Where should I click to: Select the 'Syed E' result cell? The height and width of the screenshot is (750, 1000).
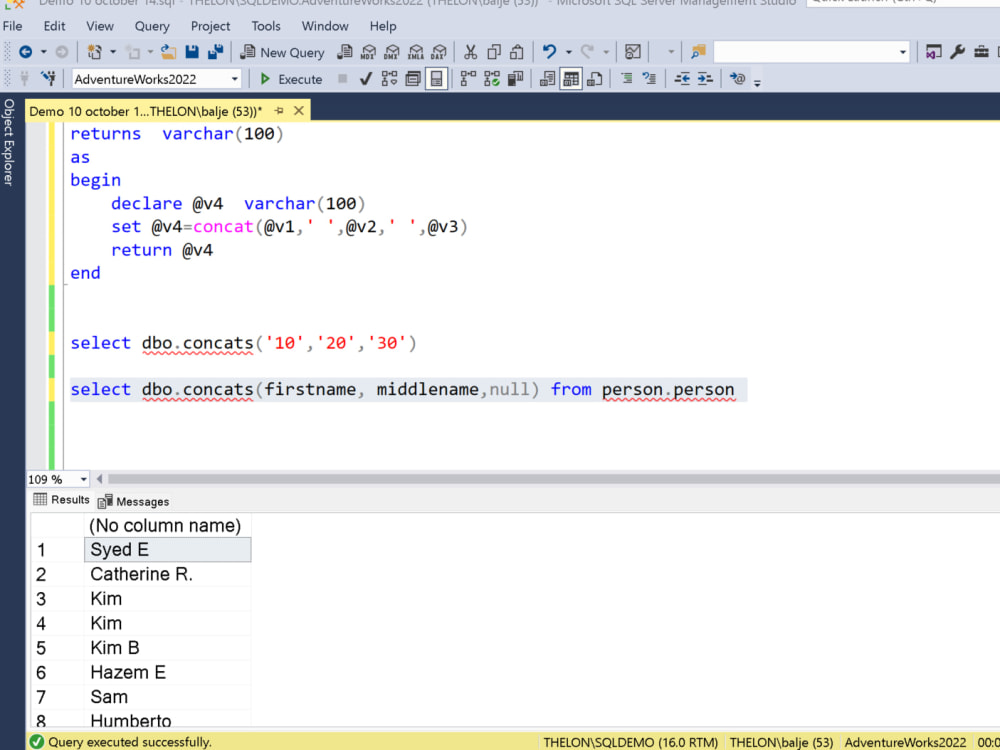(x=168, y=550)
